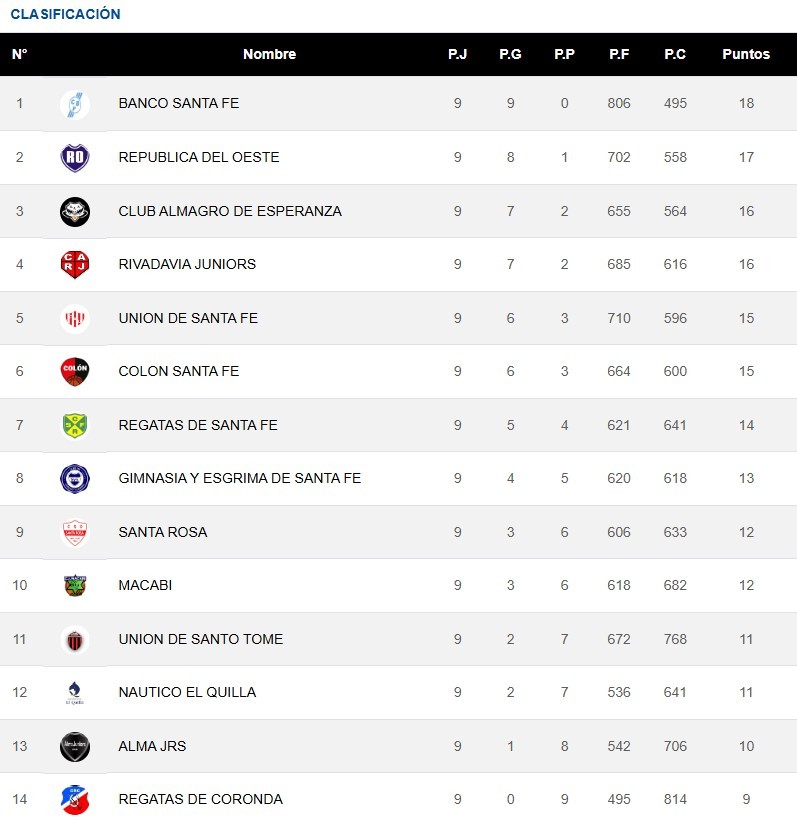Click the Club Almagro de Esperanza logo
797x831 pixels.
click(75, 211)
